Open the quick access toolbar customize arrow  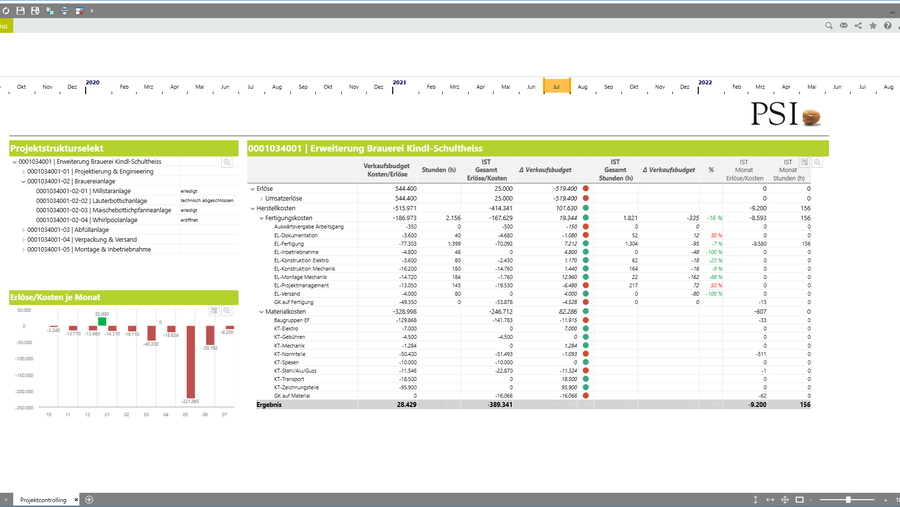point(92,10)
